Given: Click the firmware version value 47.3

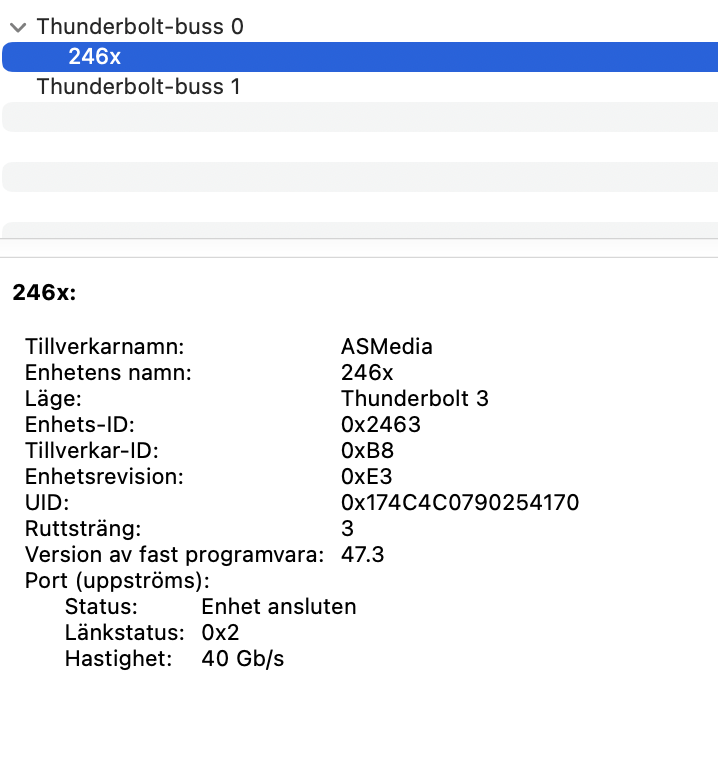Looking at the screenshot, I should tap(362, 555).
